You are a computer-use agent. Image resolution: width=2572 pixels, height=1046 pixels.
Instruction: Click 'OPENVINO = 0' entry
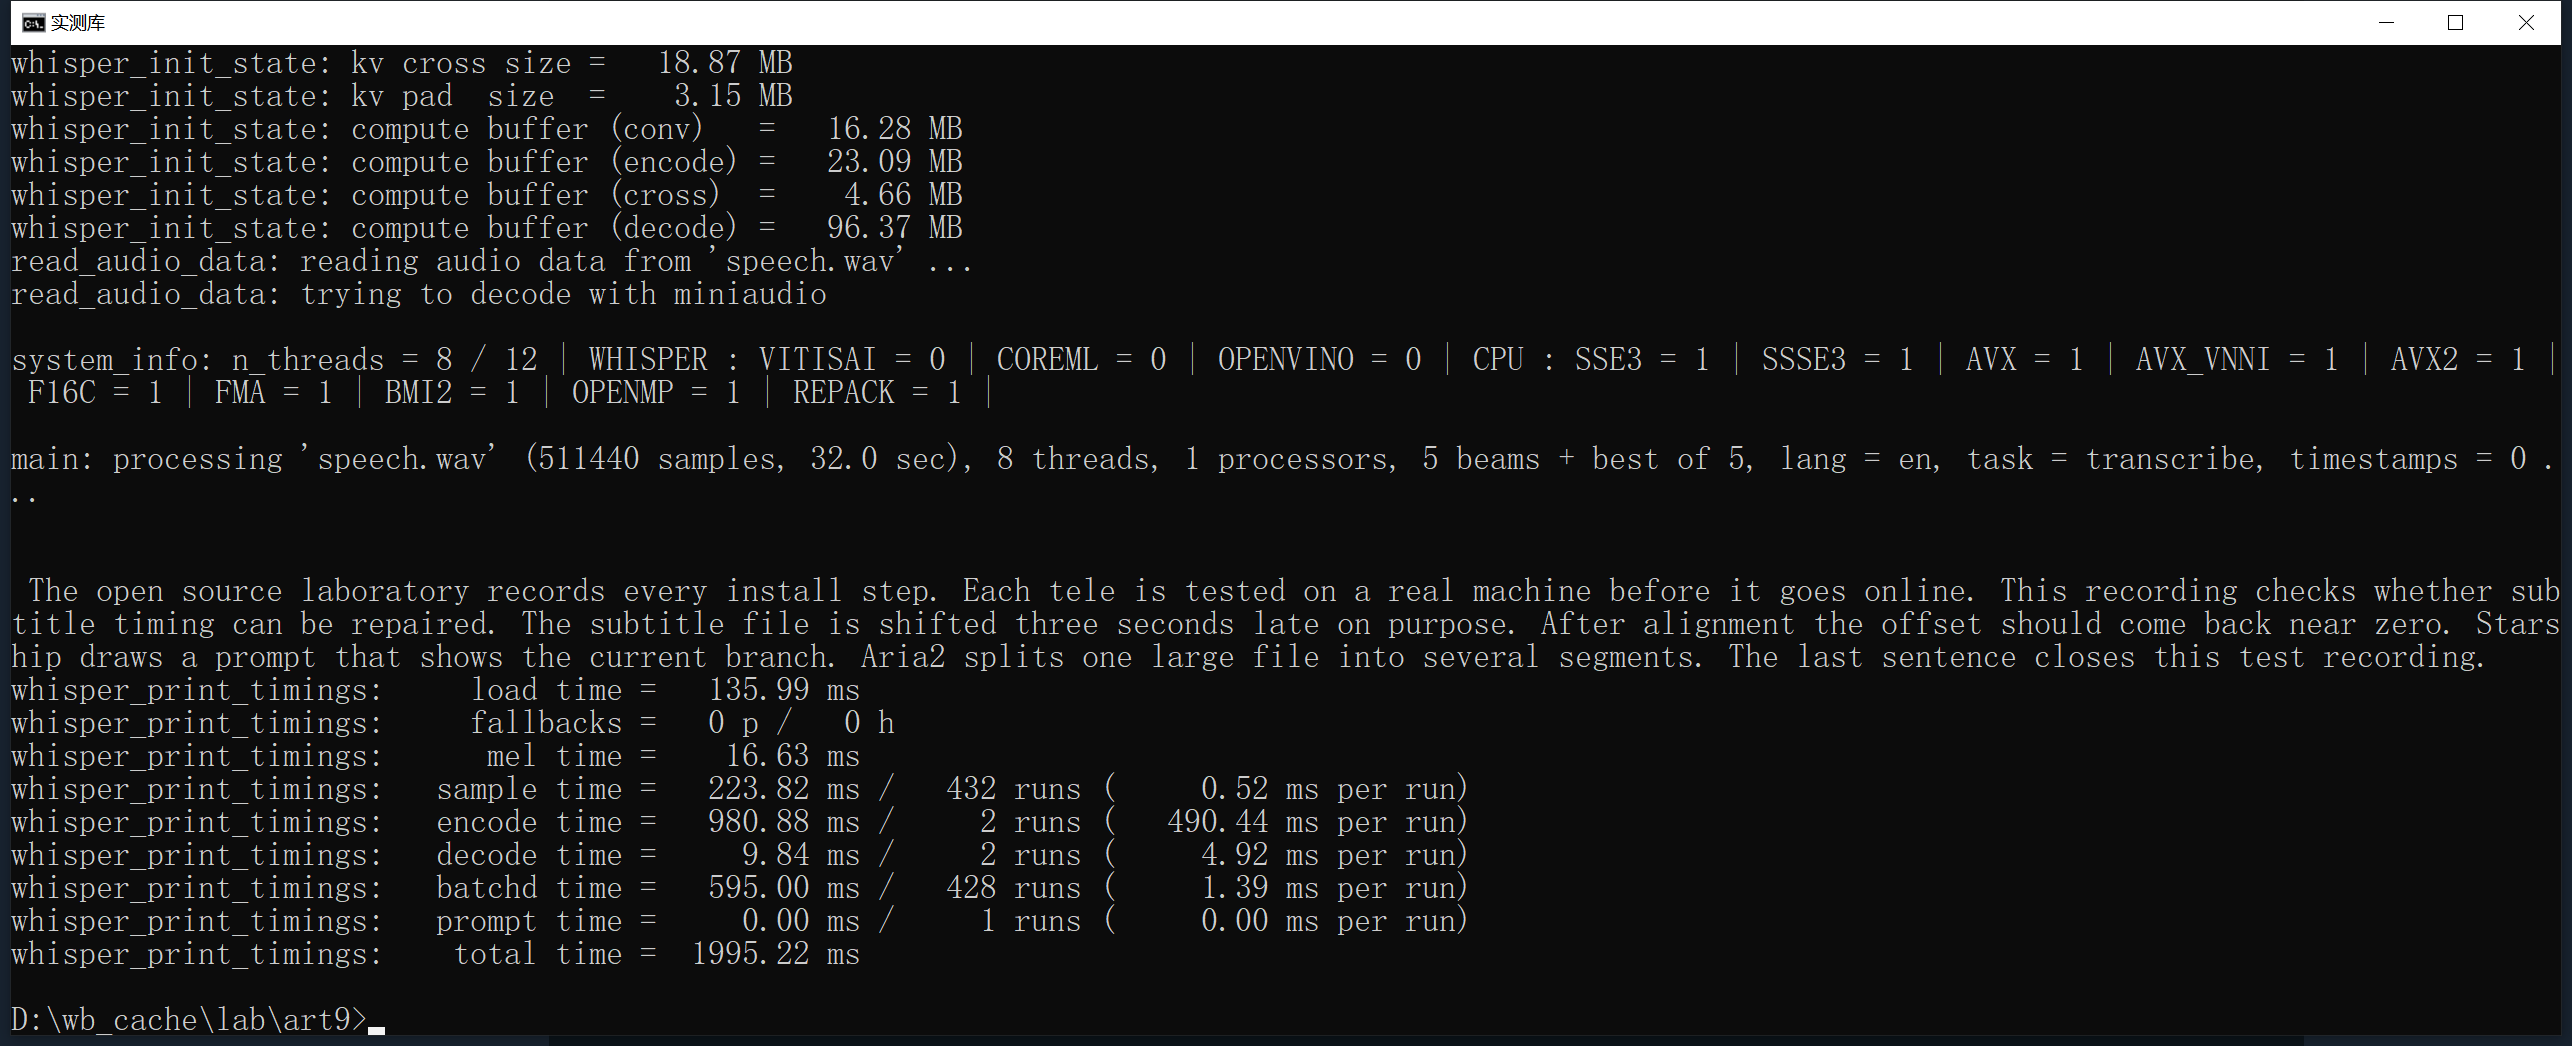coord(1320,359)
